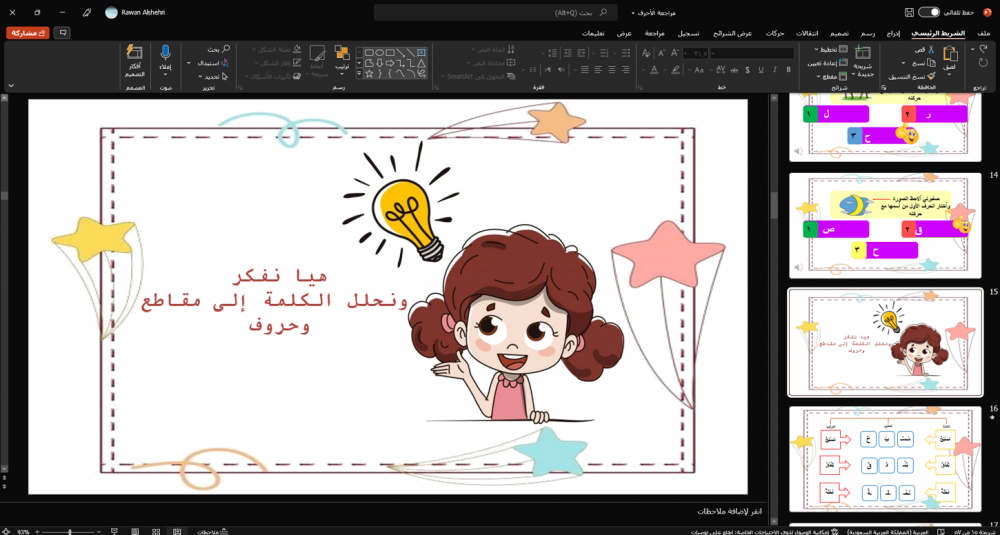The image size is (1000, 535).
Task: Toggle the Notes (ملاحظات) pane button
Action: tap(212, 531)
